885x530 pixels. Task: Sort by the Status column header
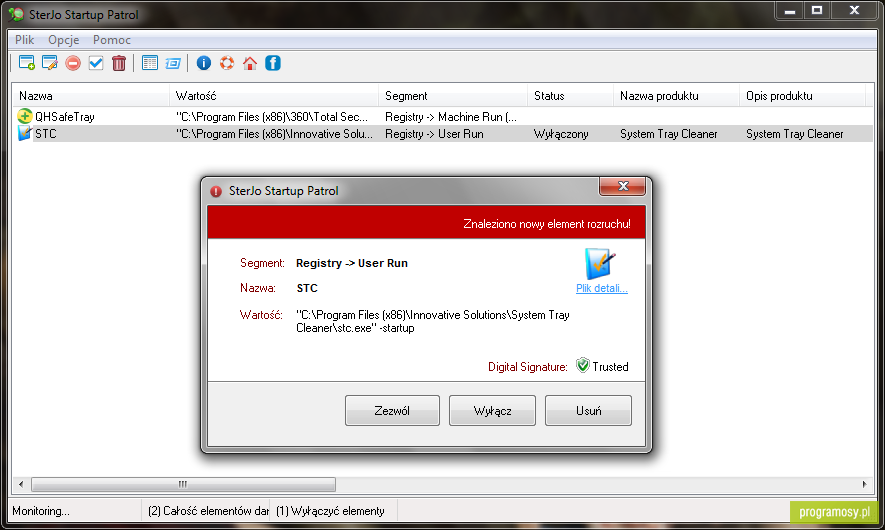(x=570, y=96)
